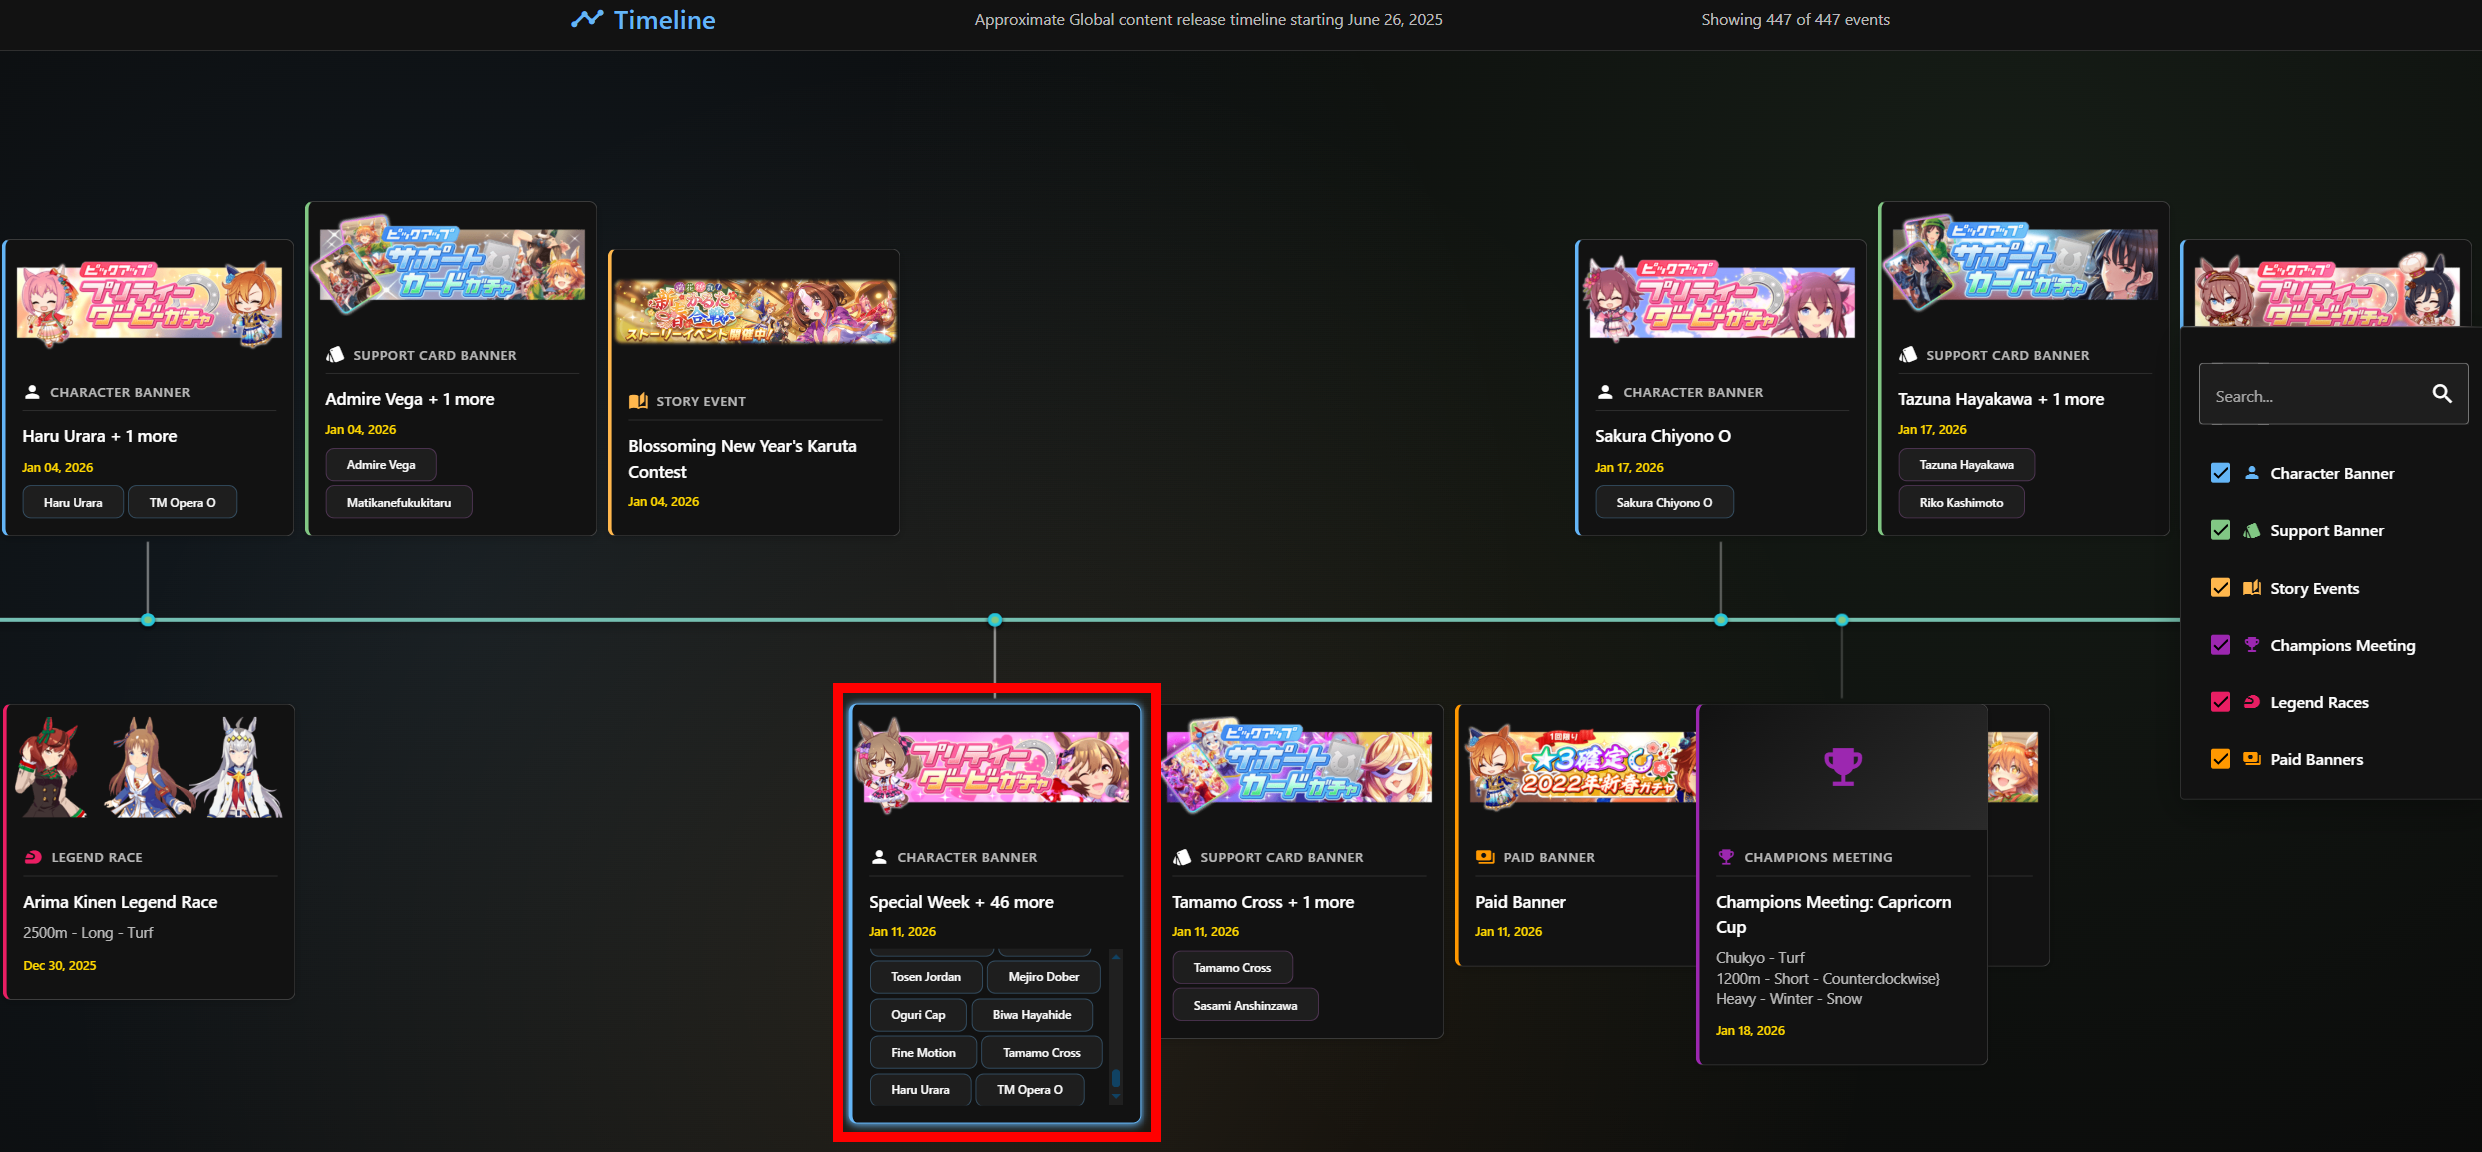
Task: Click the TM Opera O chip on Jan 04 character banner
Action: coord(182,502)
